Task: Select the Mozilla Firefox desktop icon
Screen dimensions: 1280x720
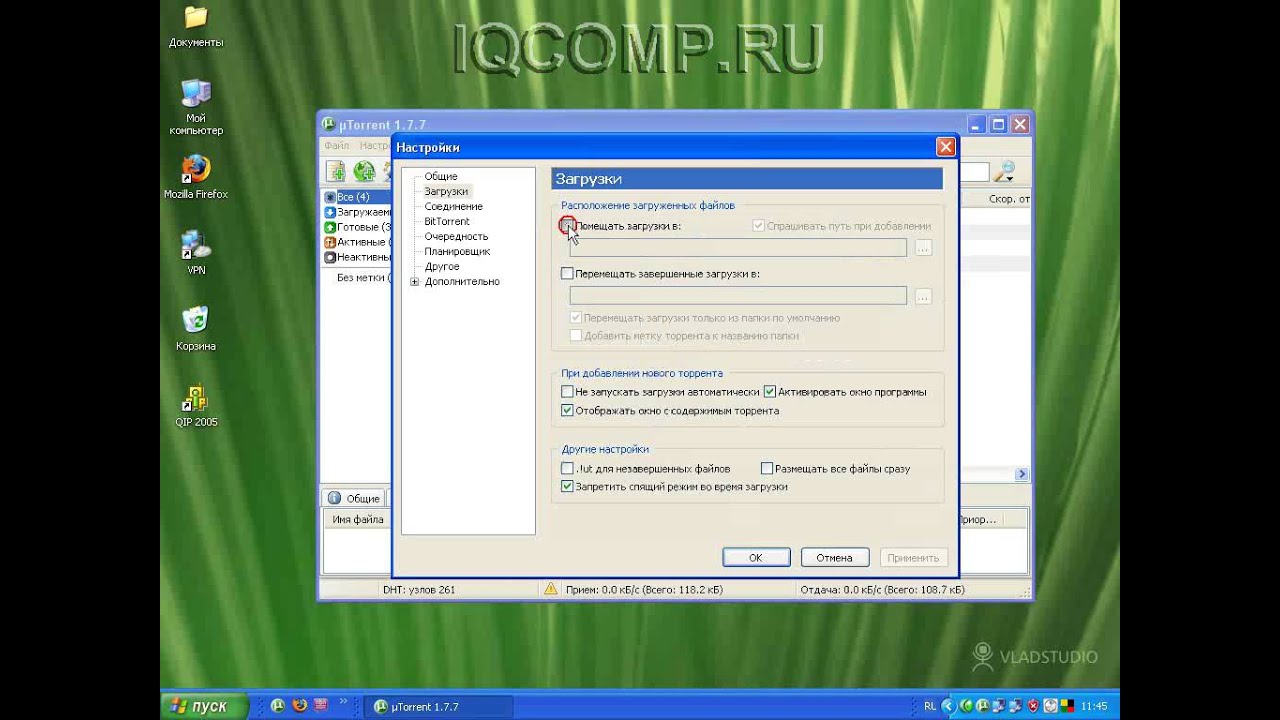Action: (x=196, y=177)
